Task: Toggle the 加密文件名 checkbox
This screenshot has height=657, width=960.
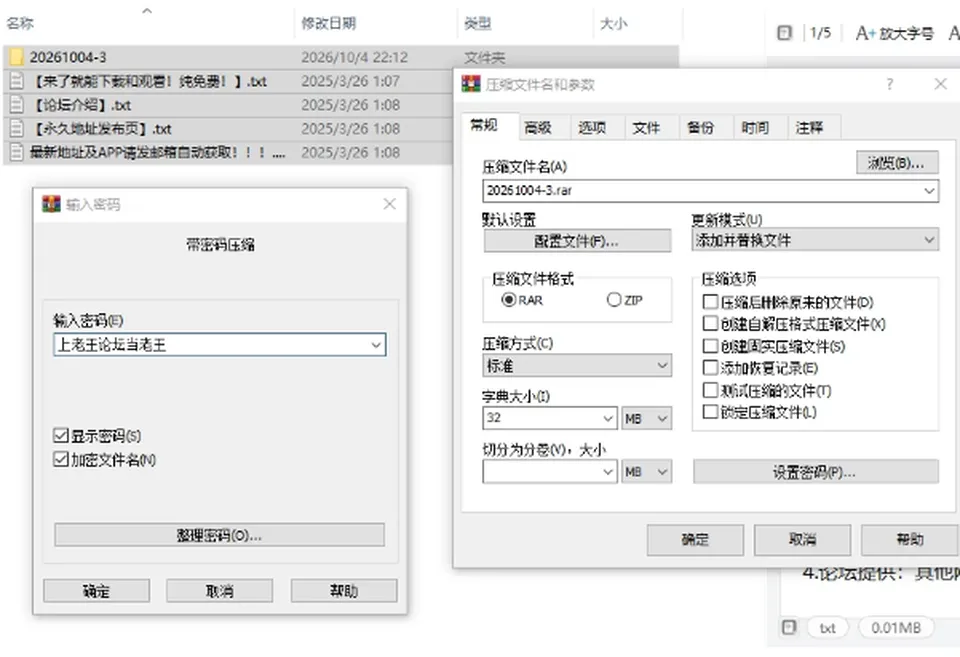Action: 60,459
